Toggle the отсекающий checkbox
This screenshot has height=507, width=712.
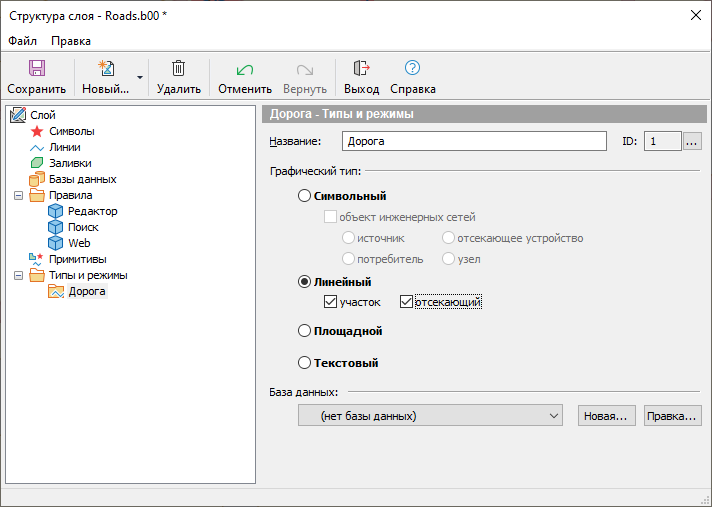(x=406, y=301)
